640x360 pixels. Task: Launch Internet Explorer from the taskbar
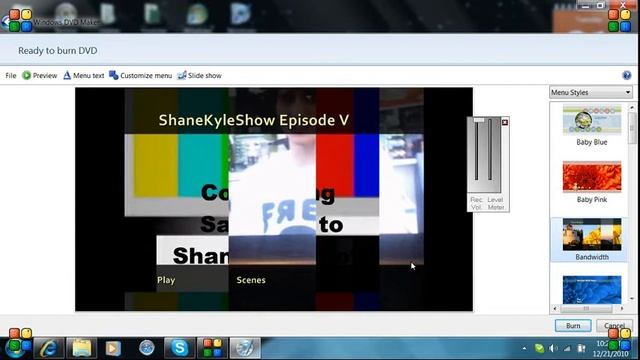48,348
